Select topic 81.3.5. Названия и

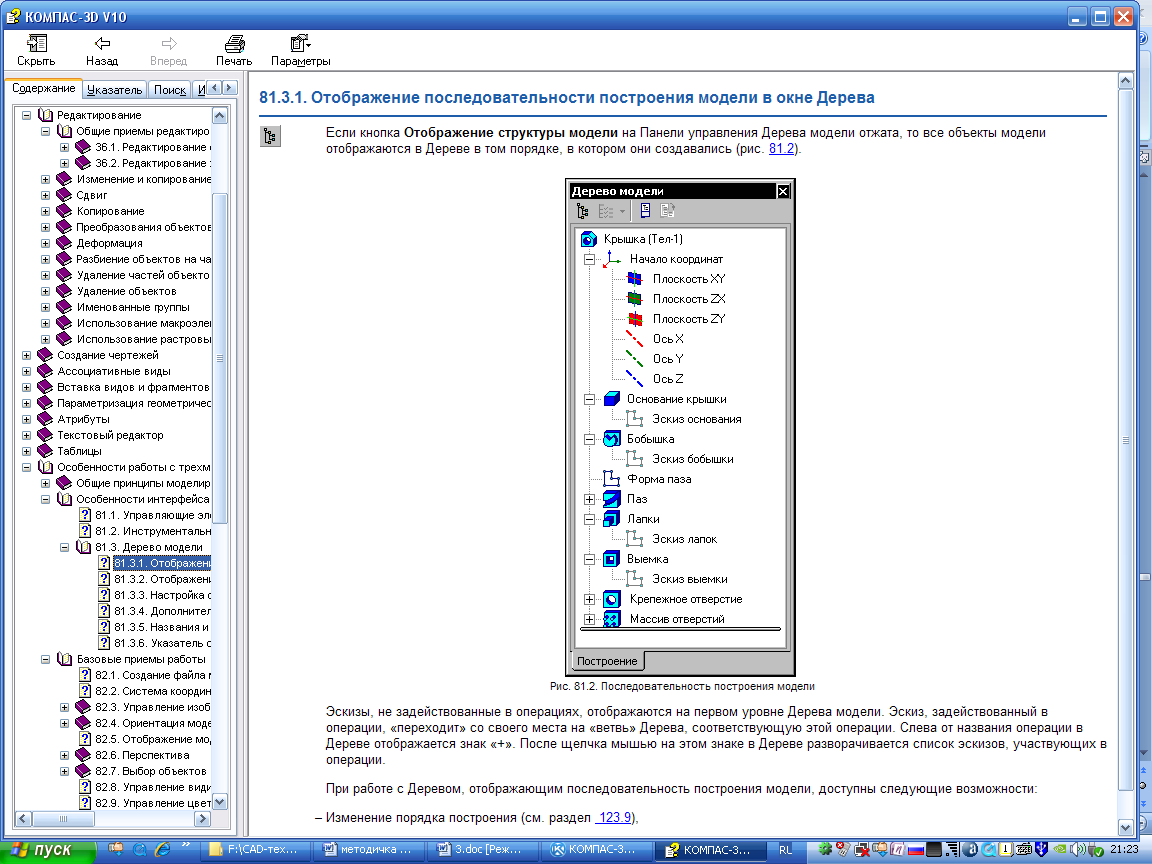pyautogui.click(x=161, y=627)
